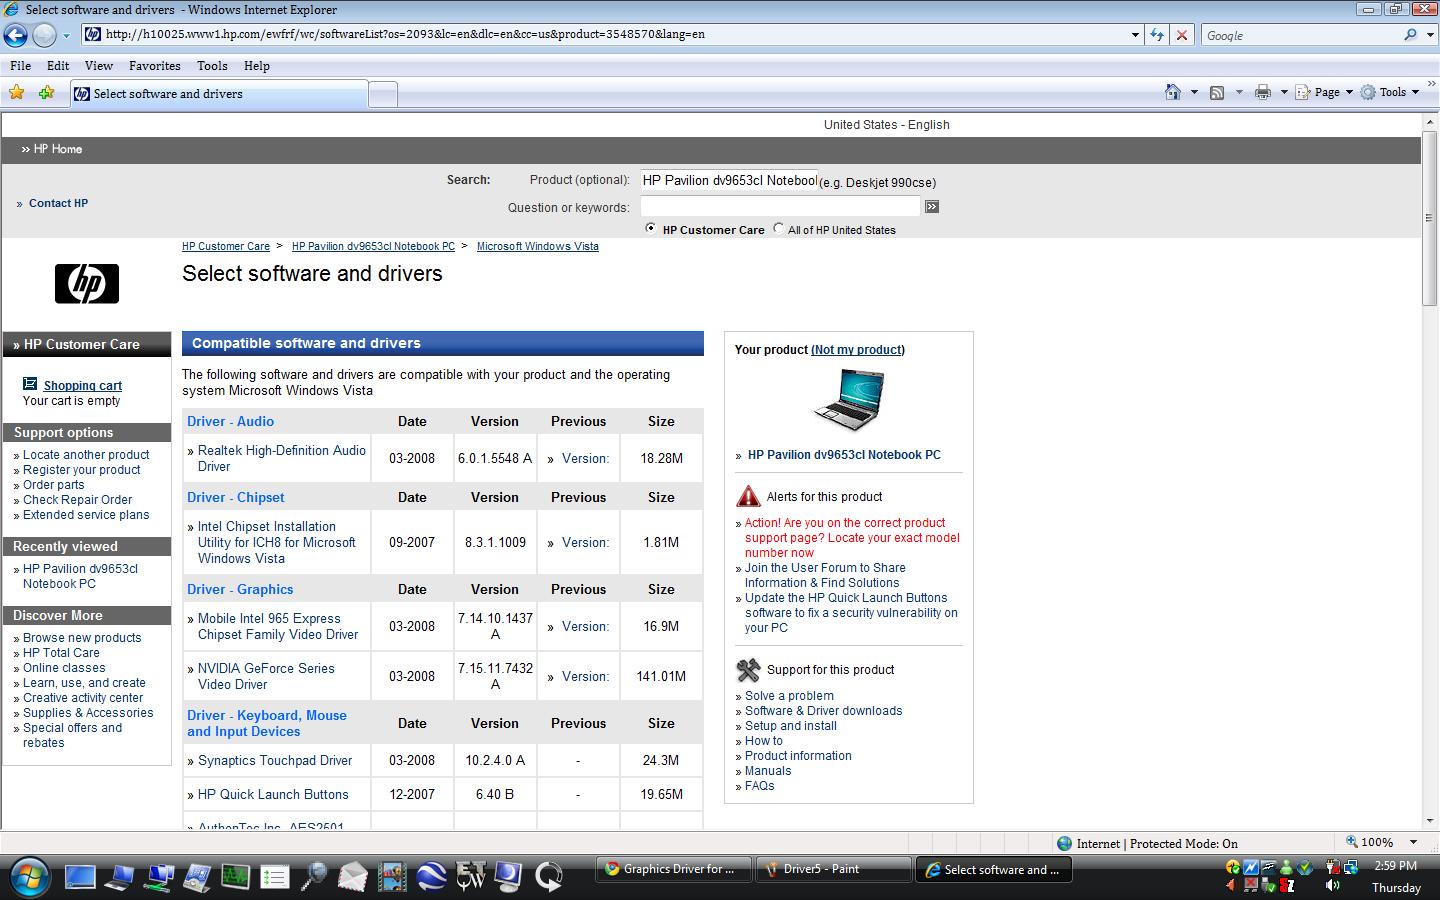1440x900 pixels.
Task: Click Microsoft Windows Vista breadcrumb link
Action: (x=538, y=246)
